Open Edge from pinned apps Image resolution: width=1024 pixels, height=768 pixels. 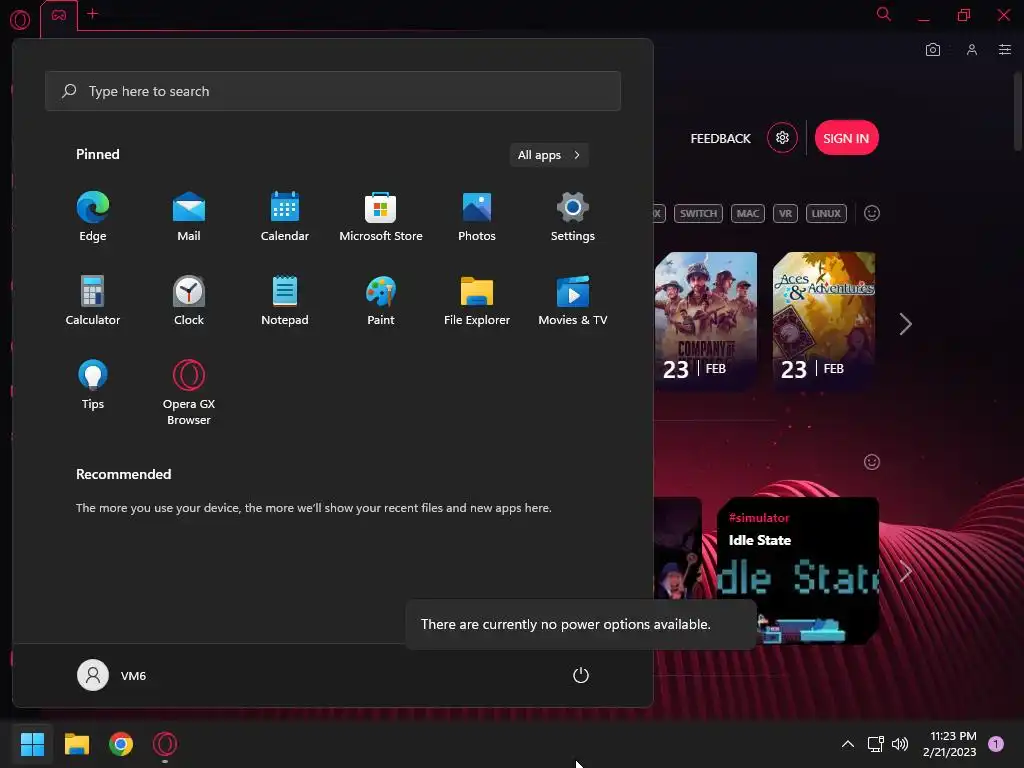pos(93,217)
